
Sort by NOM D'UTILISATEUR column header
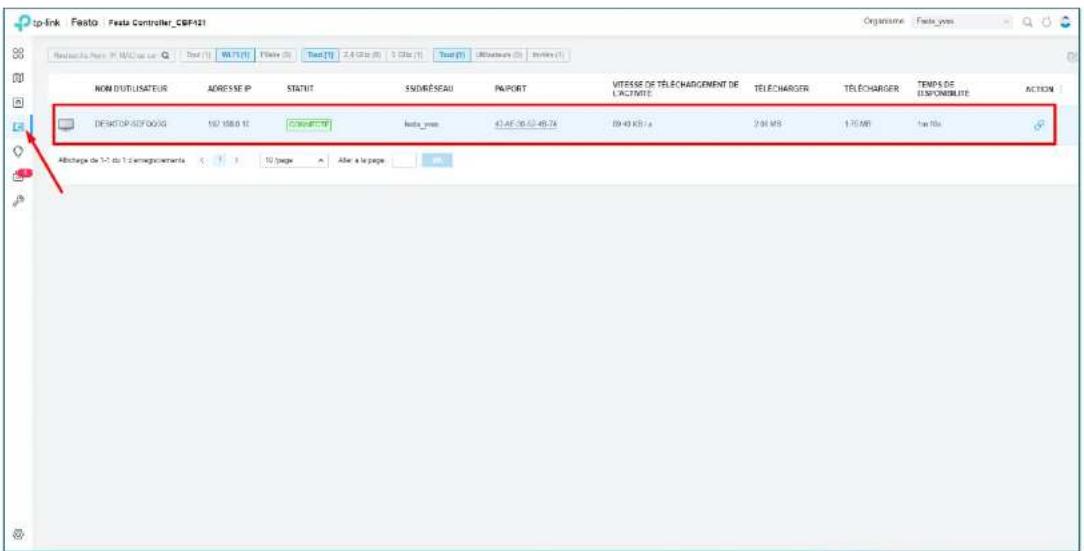tap(130, 89)
